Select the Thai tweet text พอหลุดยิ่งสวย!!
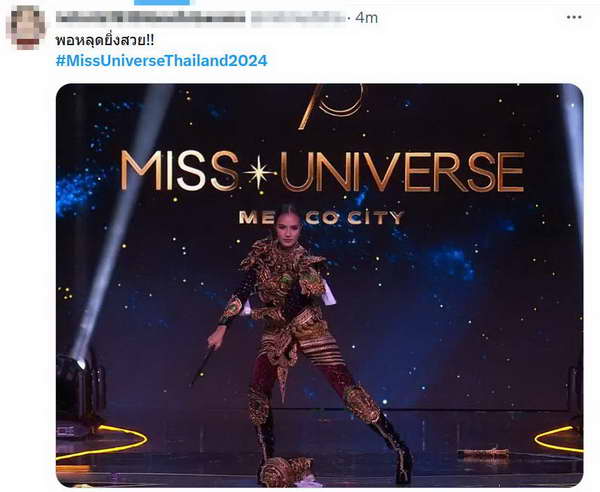The image size is (600, 492). (x=105, y=40)
